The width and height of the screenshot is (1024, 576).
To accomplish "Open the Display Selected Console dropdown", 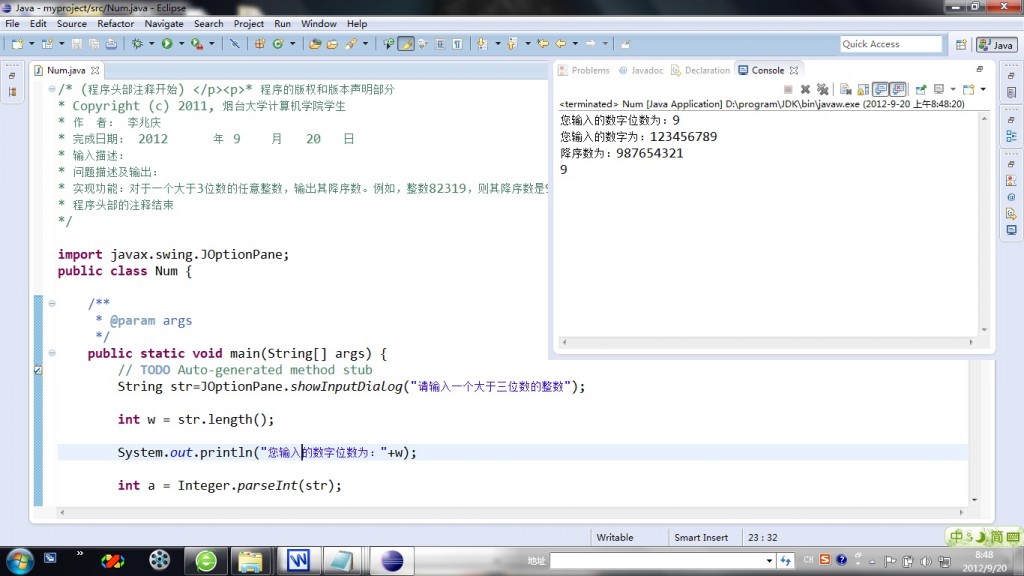I will click(x=953, y=89).
